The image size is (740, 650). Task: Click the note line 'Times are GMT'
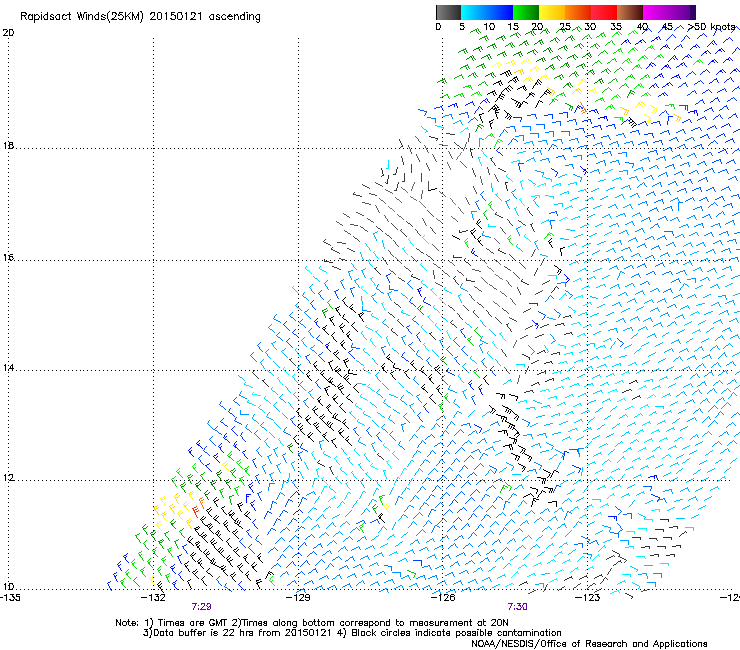click(193, 623)
